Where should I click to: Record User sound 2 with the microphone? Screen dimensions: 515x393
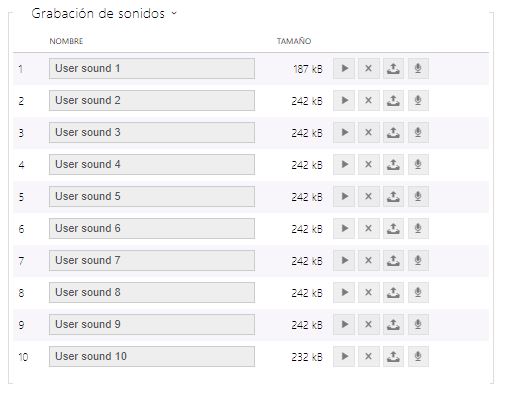click(418, 101)
